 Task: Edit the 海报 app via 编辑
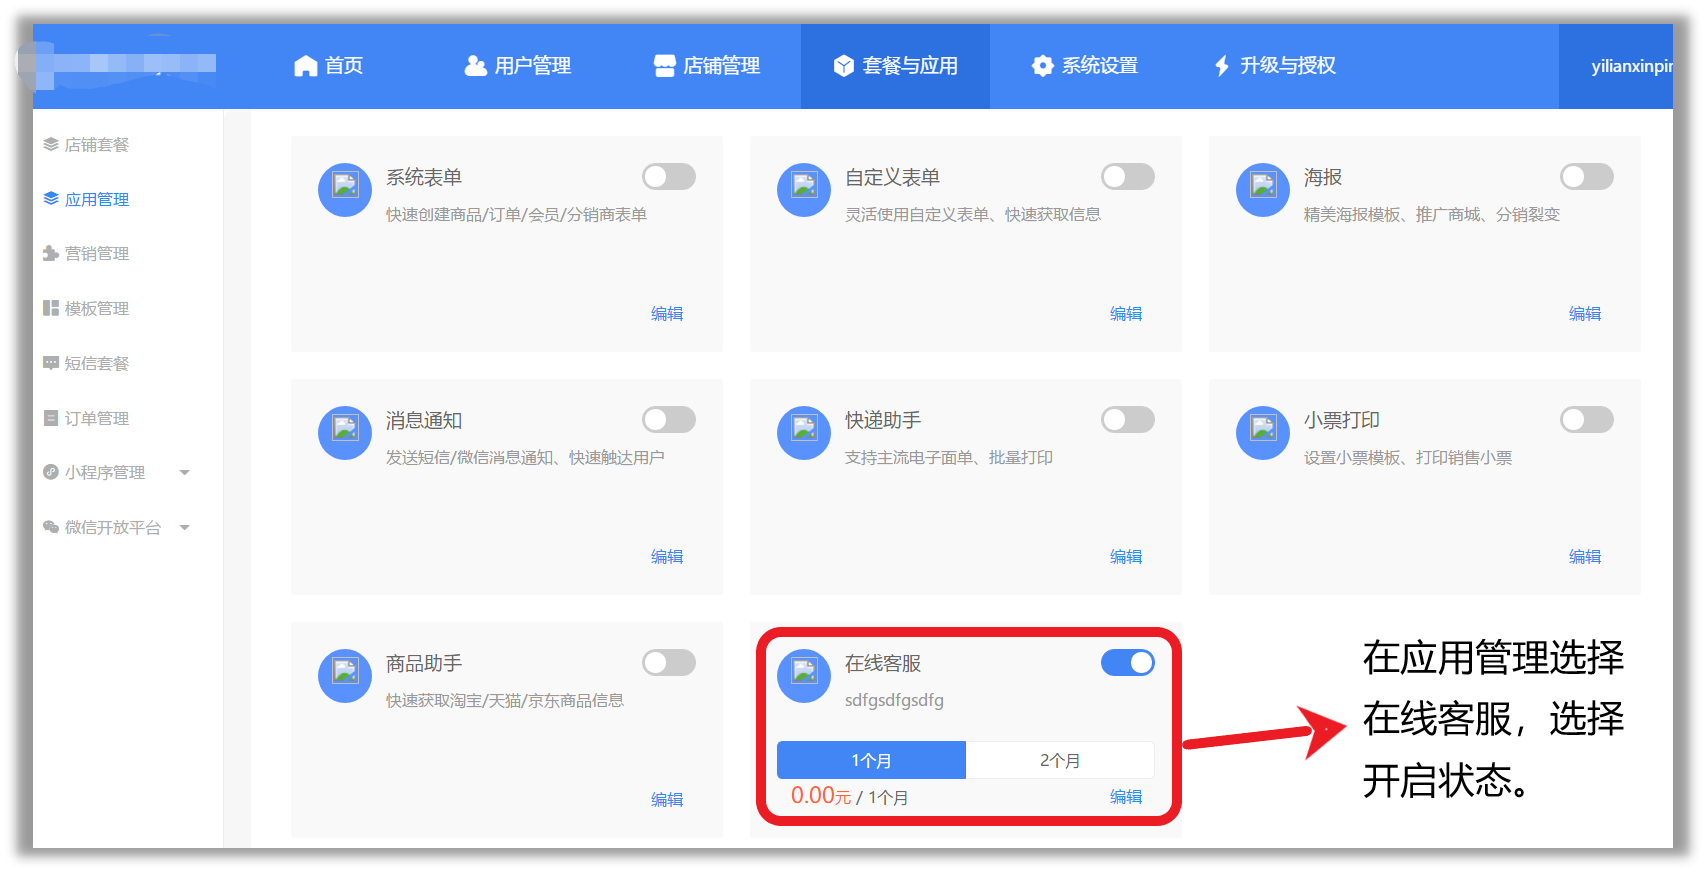click(1585, 314)
